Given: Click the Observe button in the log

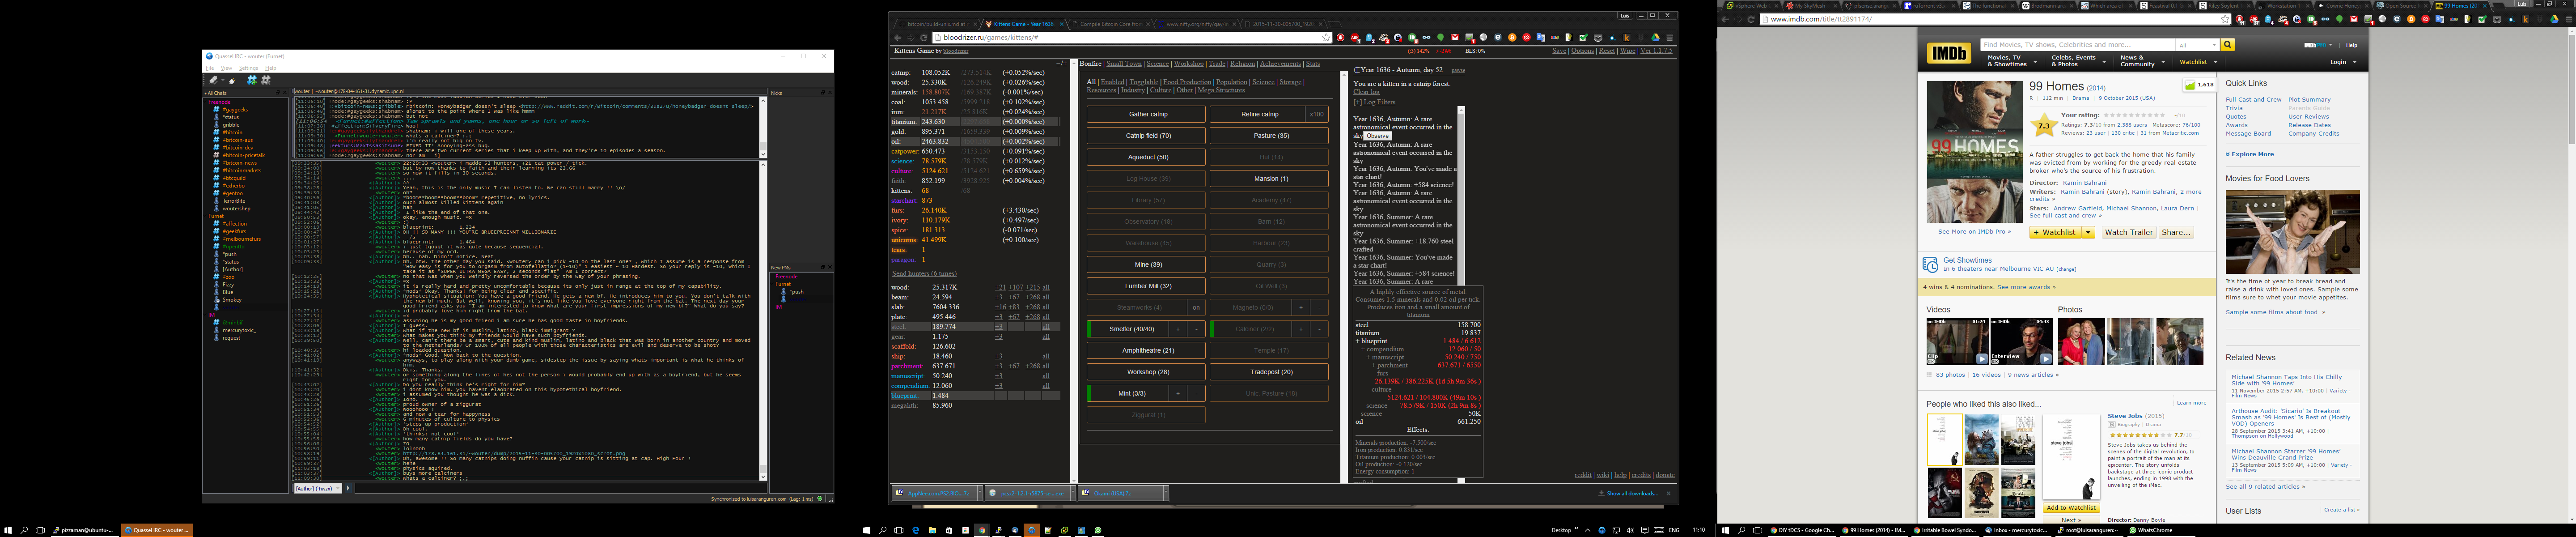Looking at the screenshot, I should [1377, 136].
